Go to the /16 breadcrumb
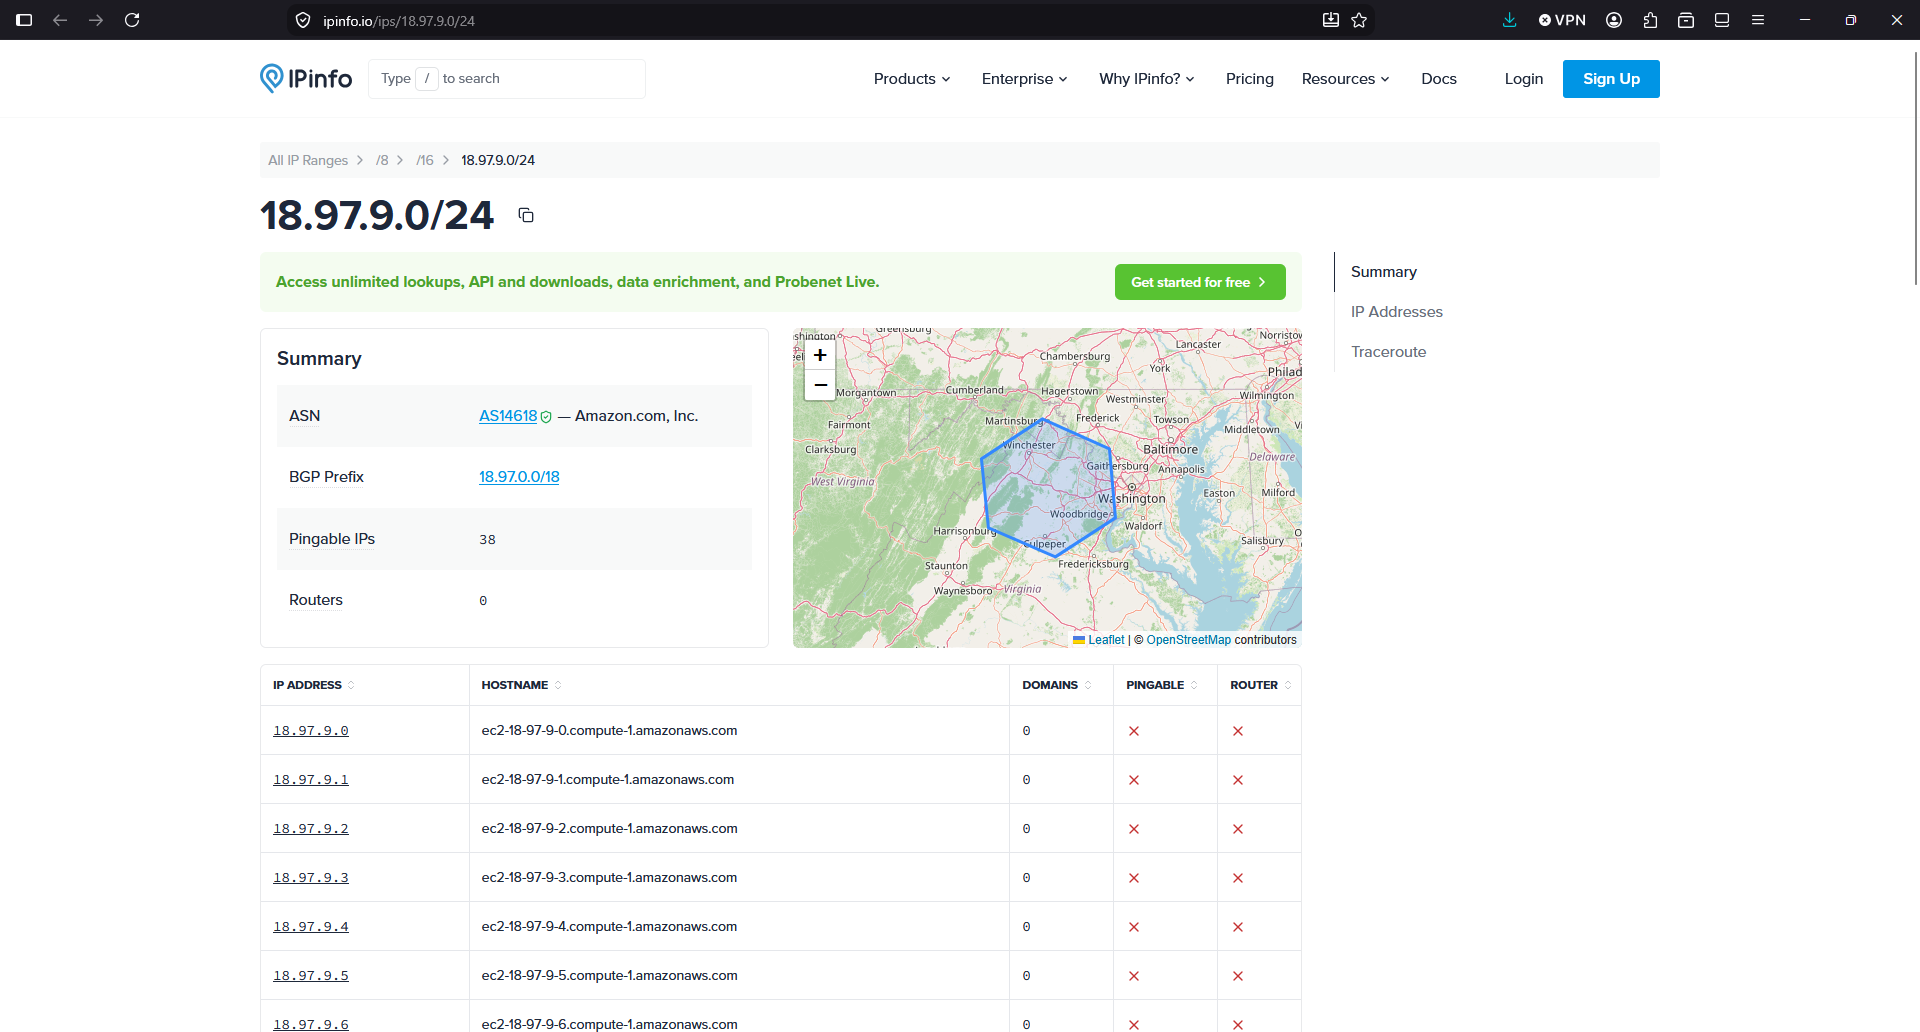 tap(425, 160)
